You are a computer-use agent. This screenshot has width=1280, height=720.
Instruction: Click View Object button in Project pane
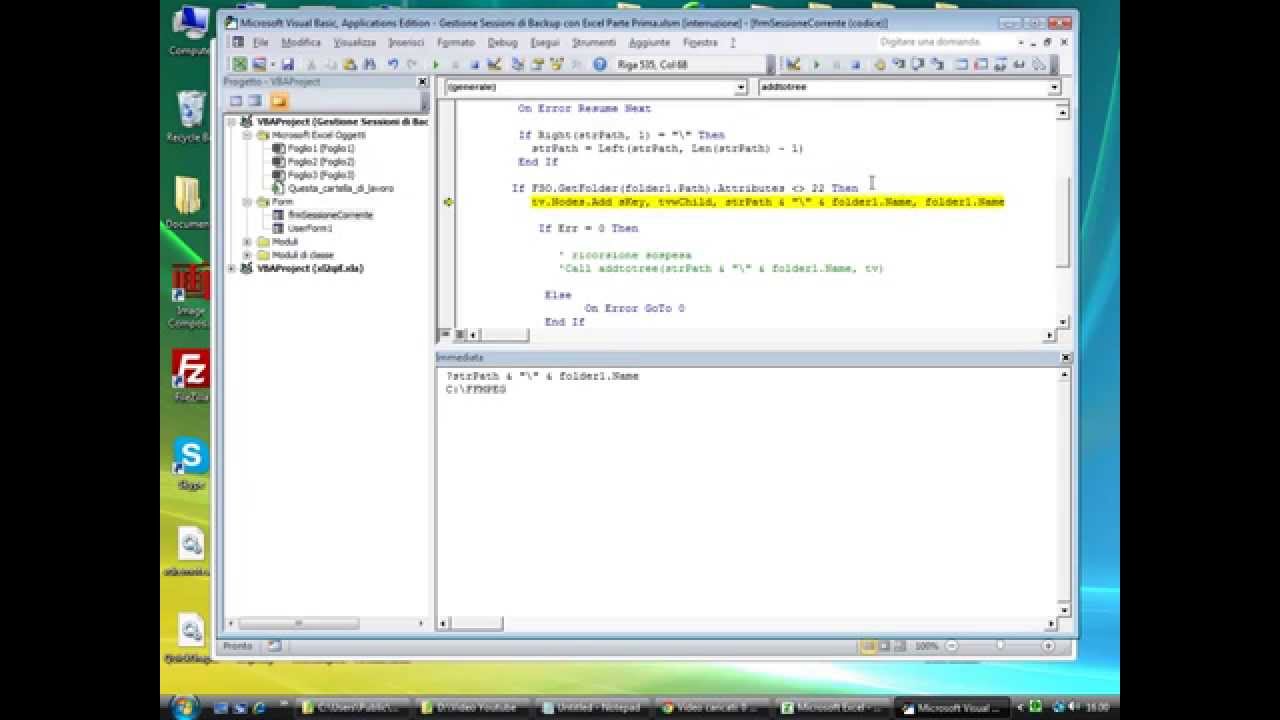pos(255,101)
